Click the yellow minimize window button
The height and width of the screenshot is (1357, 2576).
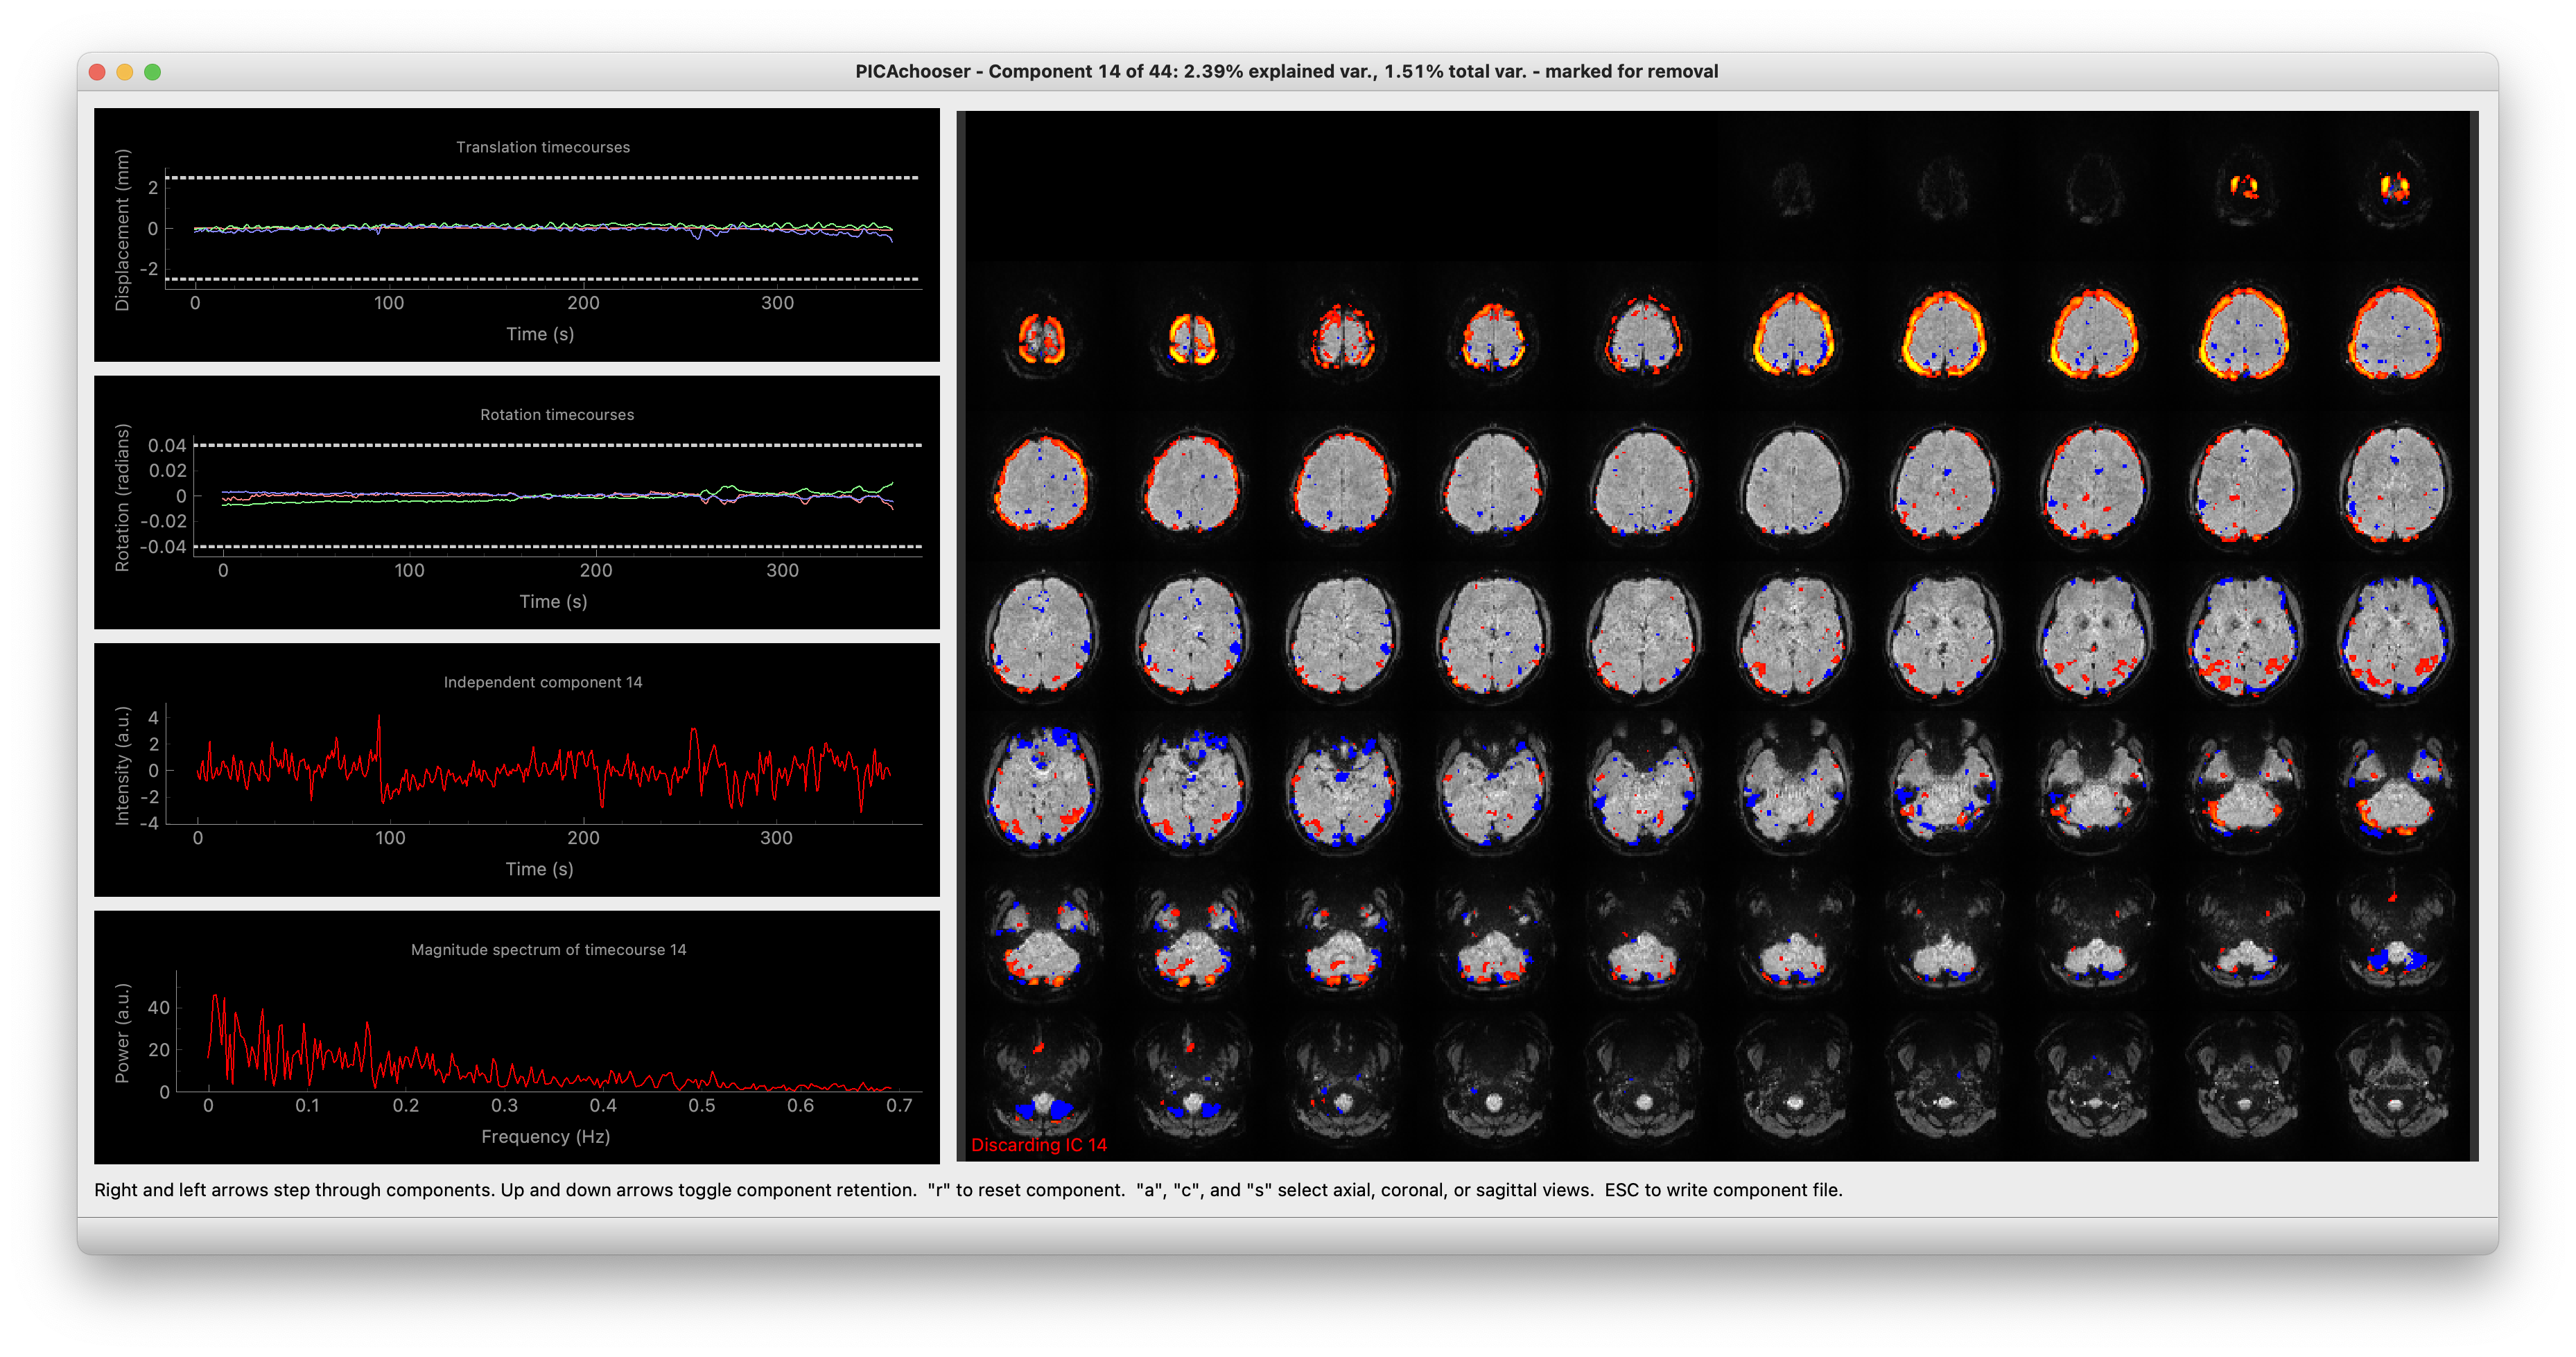(125, 72)
